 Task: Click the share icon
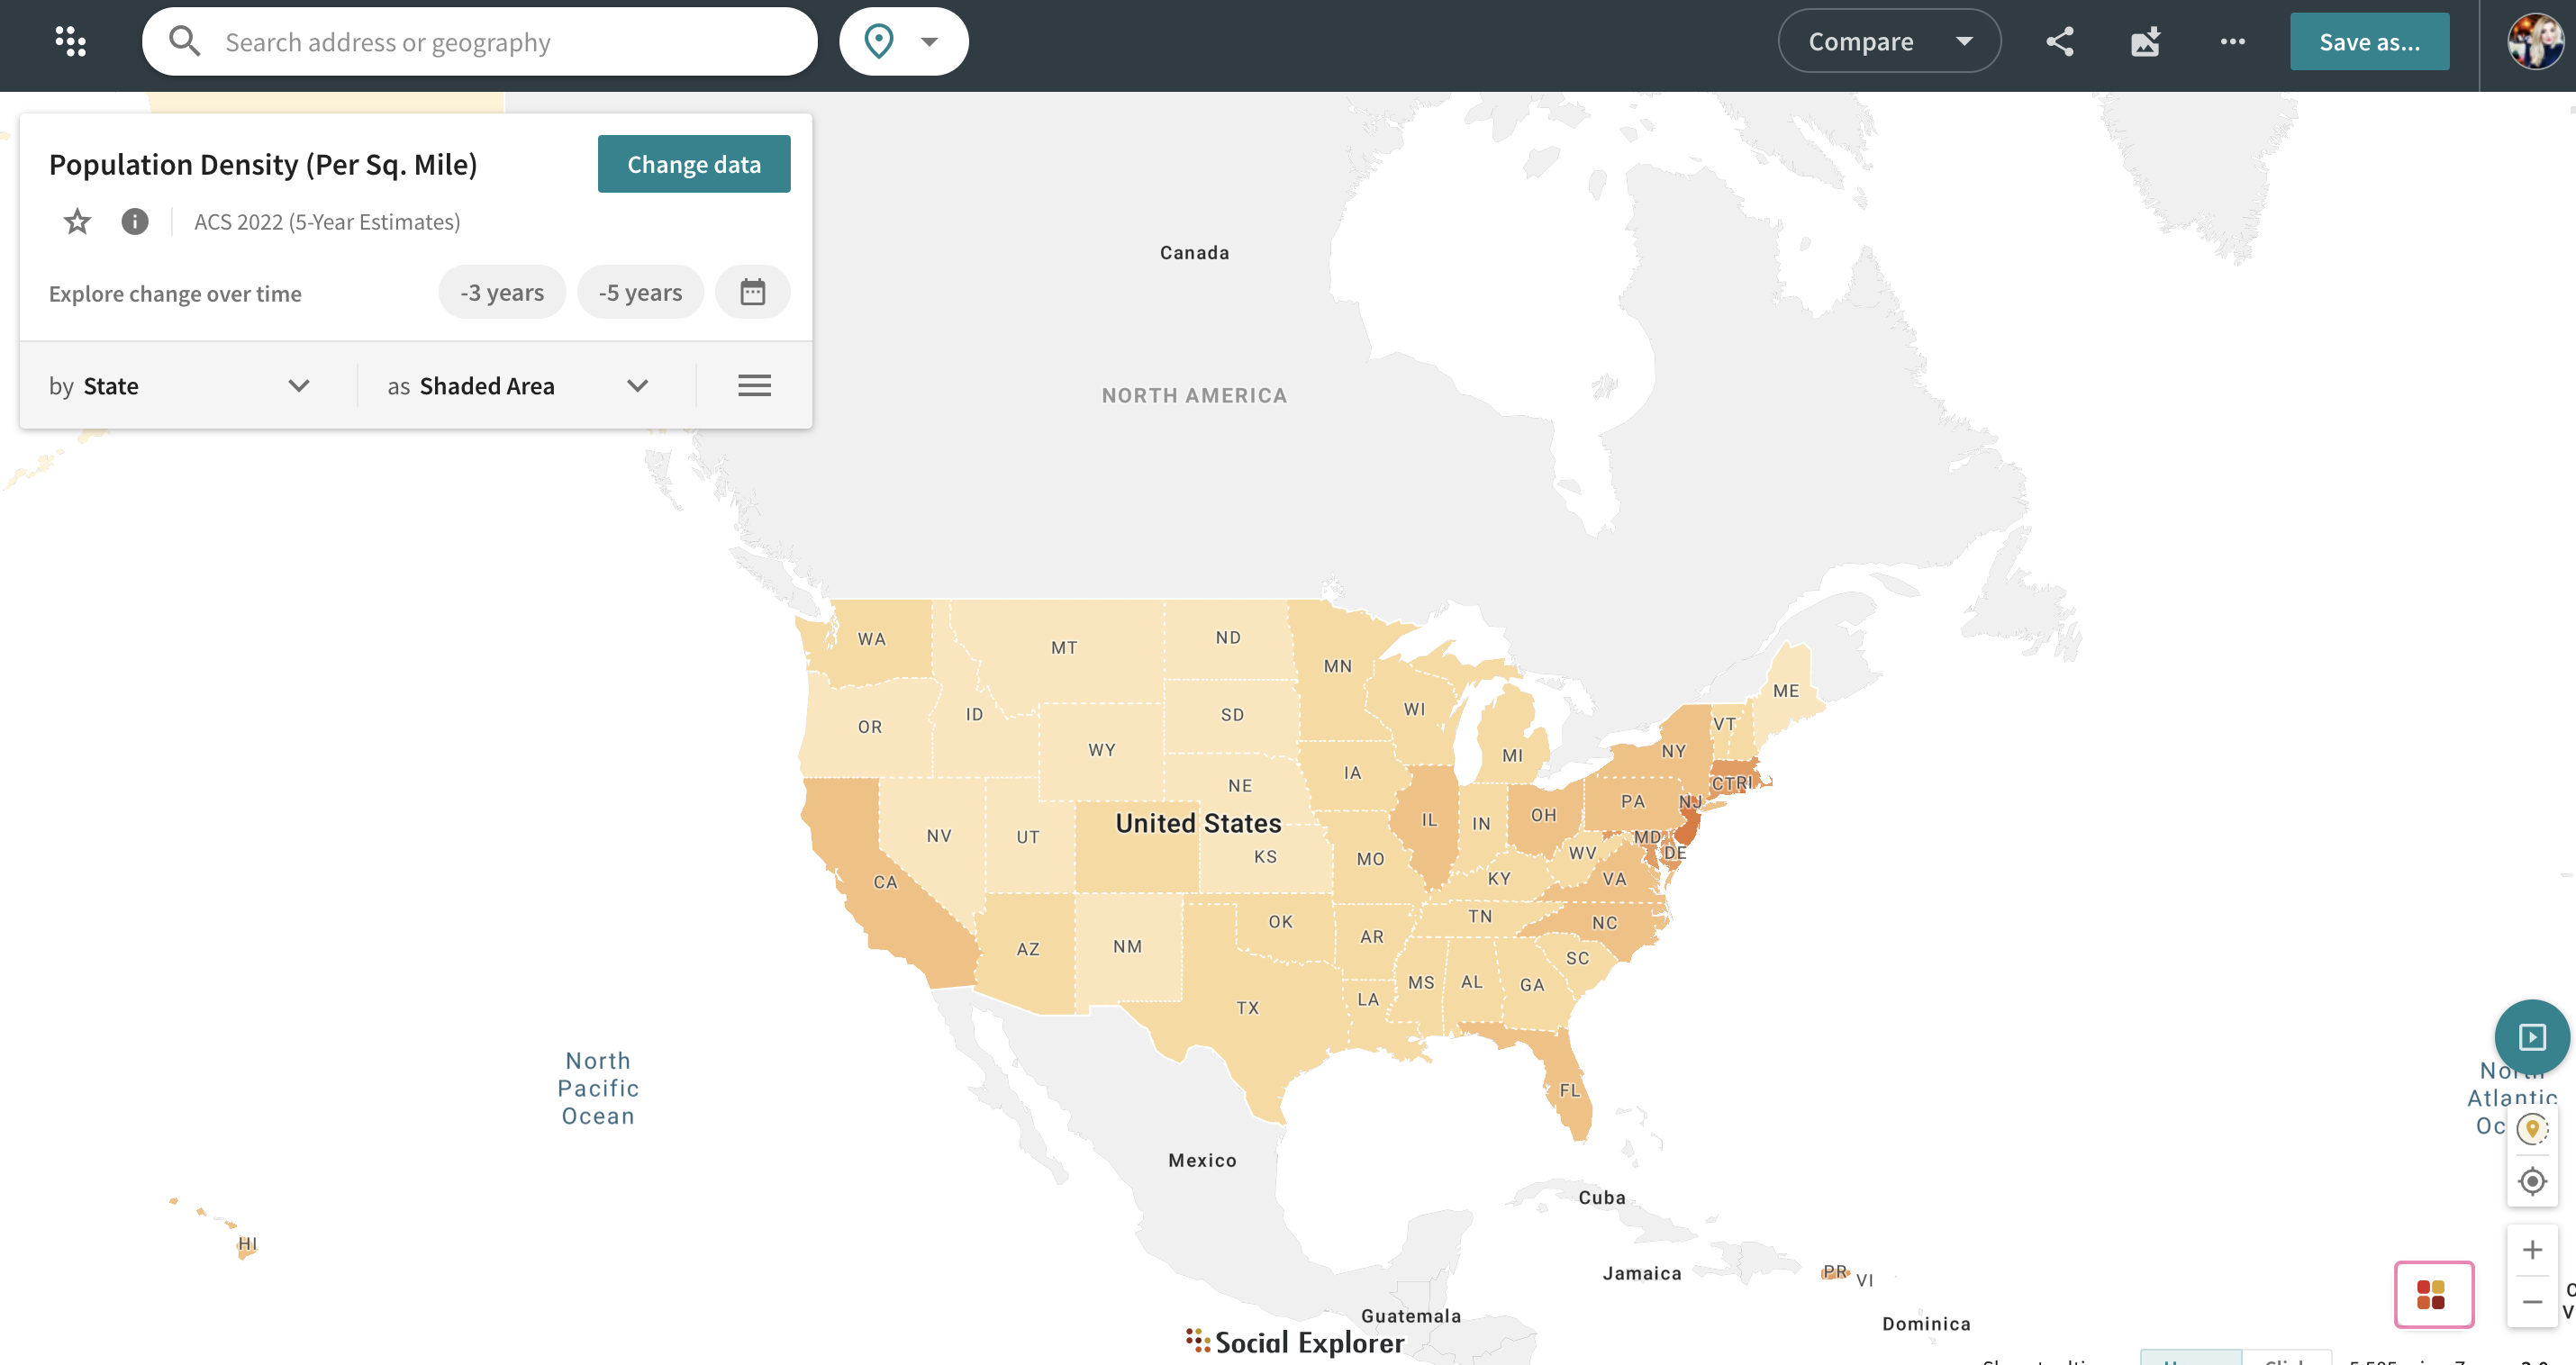2059,41
